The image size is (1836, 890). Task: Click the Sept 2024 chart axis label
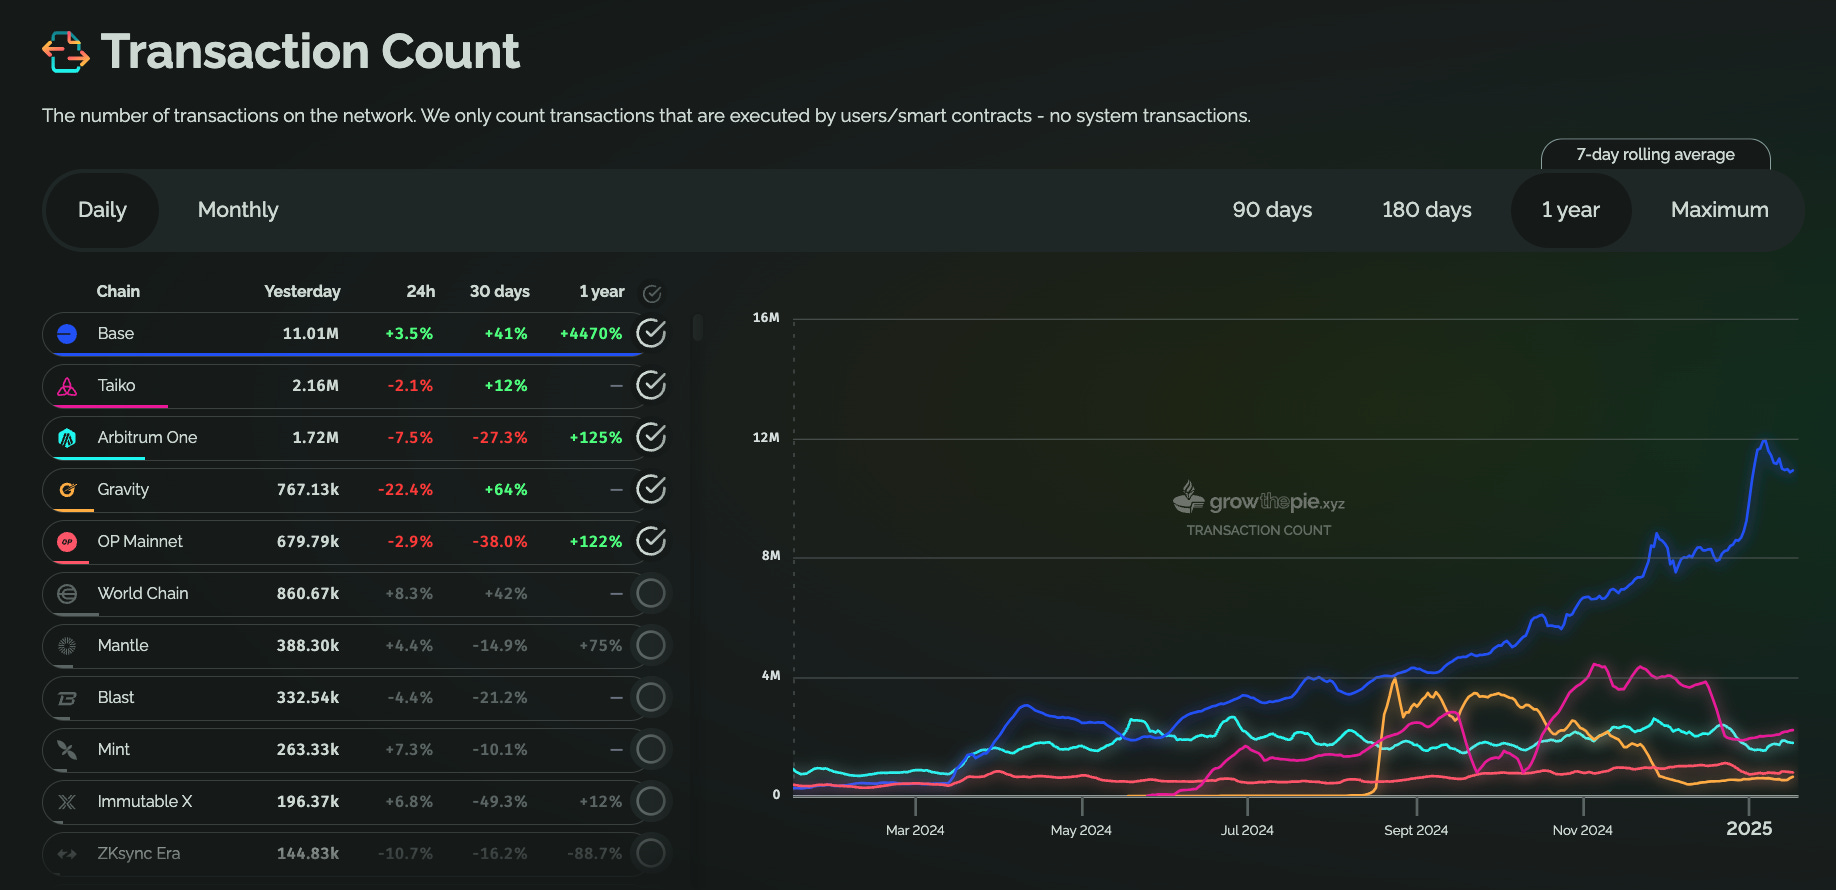pyautogui.click(x=1416, y=830)
